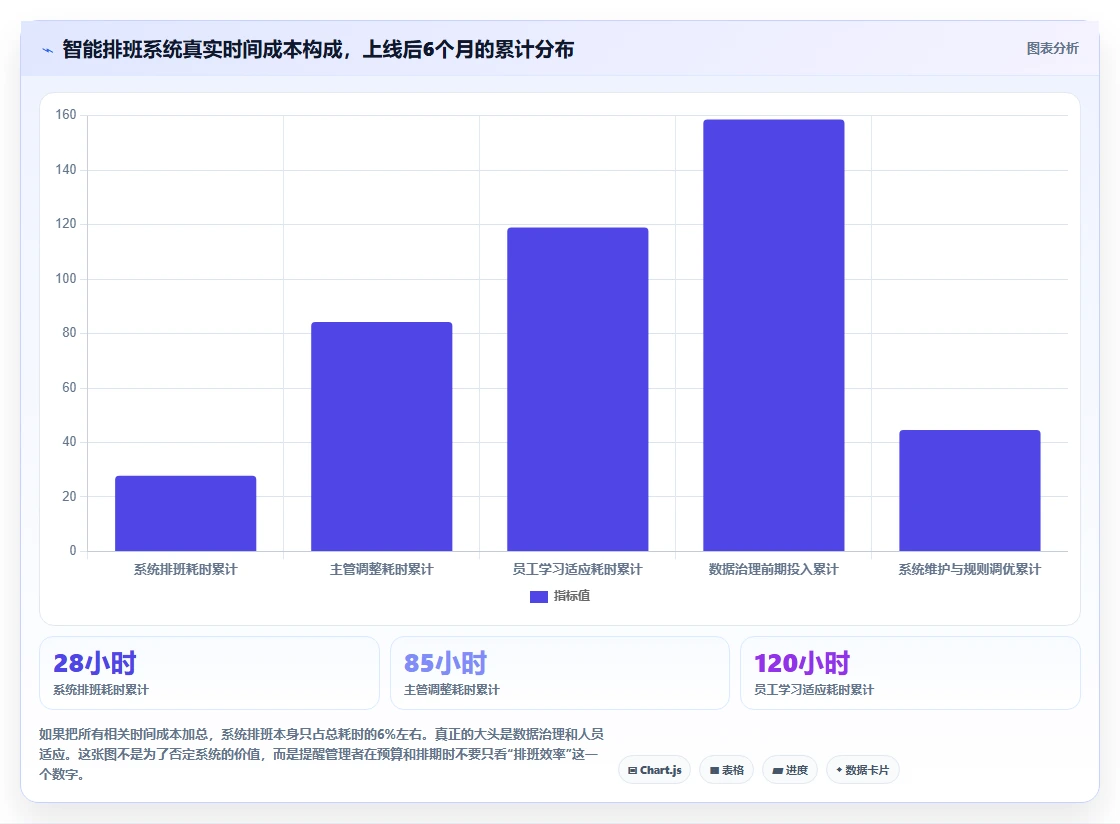Click x-axis label 数据治理前期投入累计
Viewport: 1120px width, 824px height.
774,569
